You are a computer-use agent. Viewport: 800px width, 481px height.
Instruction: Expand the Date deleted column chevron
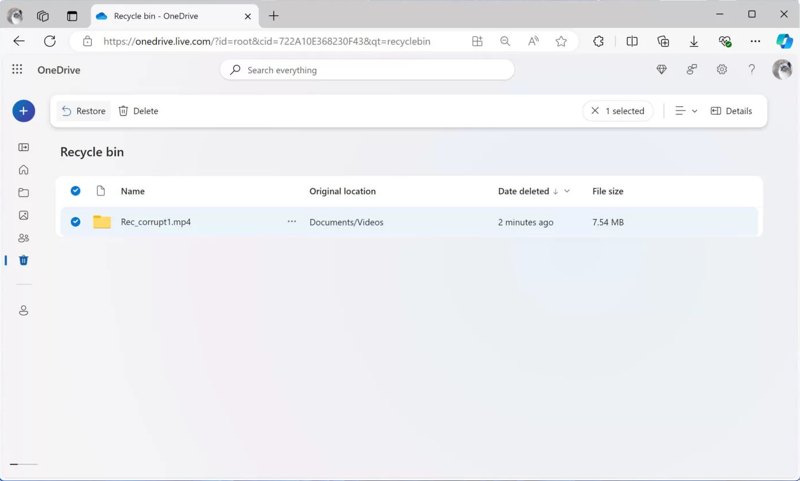tap(567, 191)
